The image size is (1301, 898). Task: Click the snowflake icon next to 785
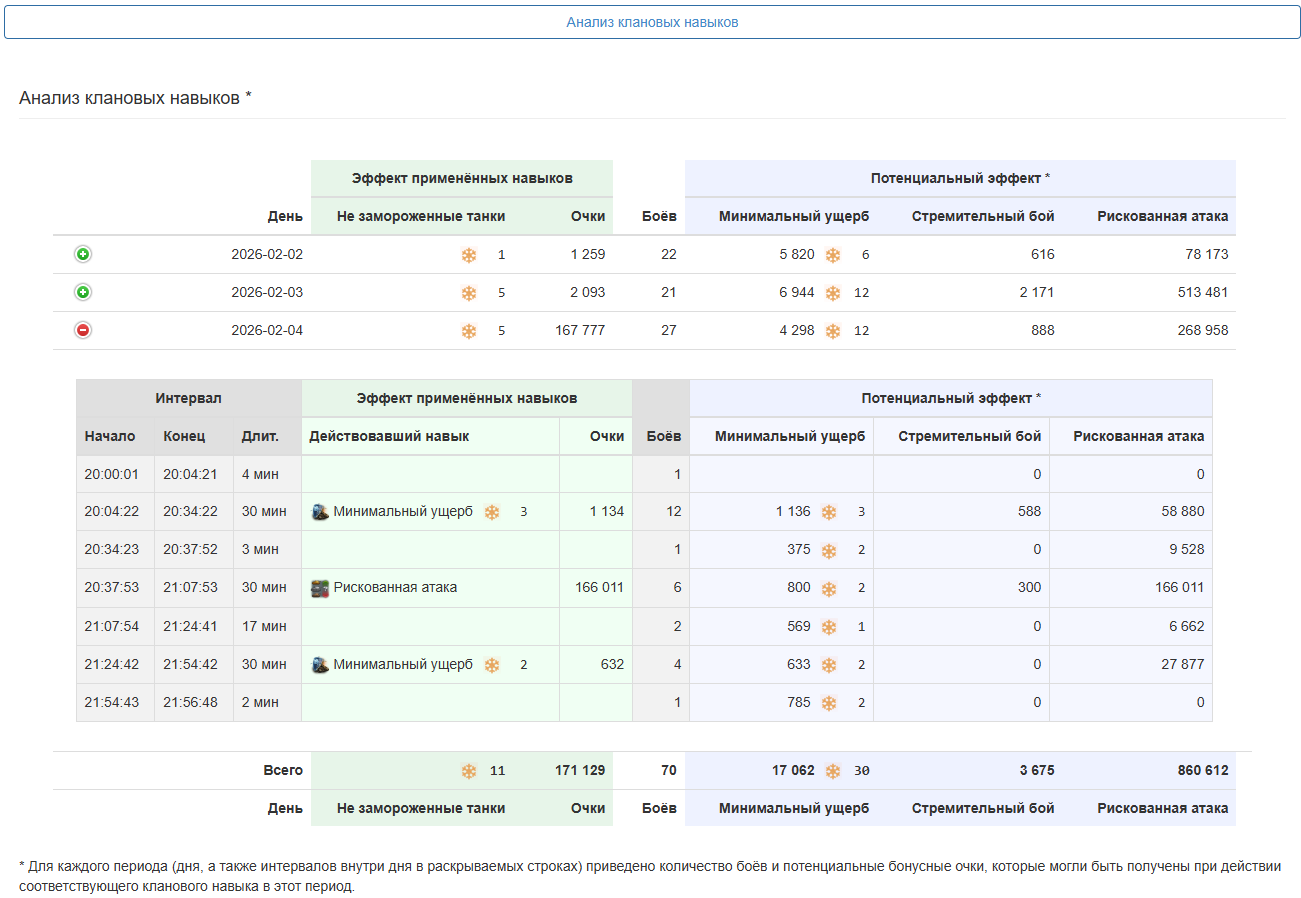click(829, 703)
